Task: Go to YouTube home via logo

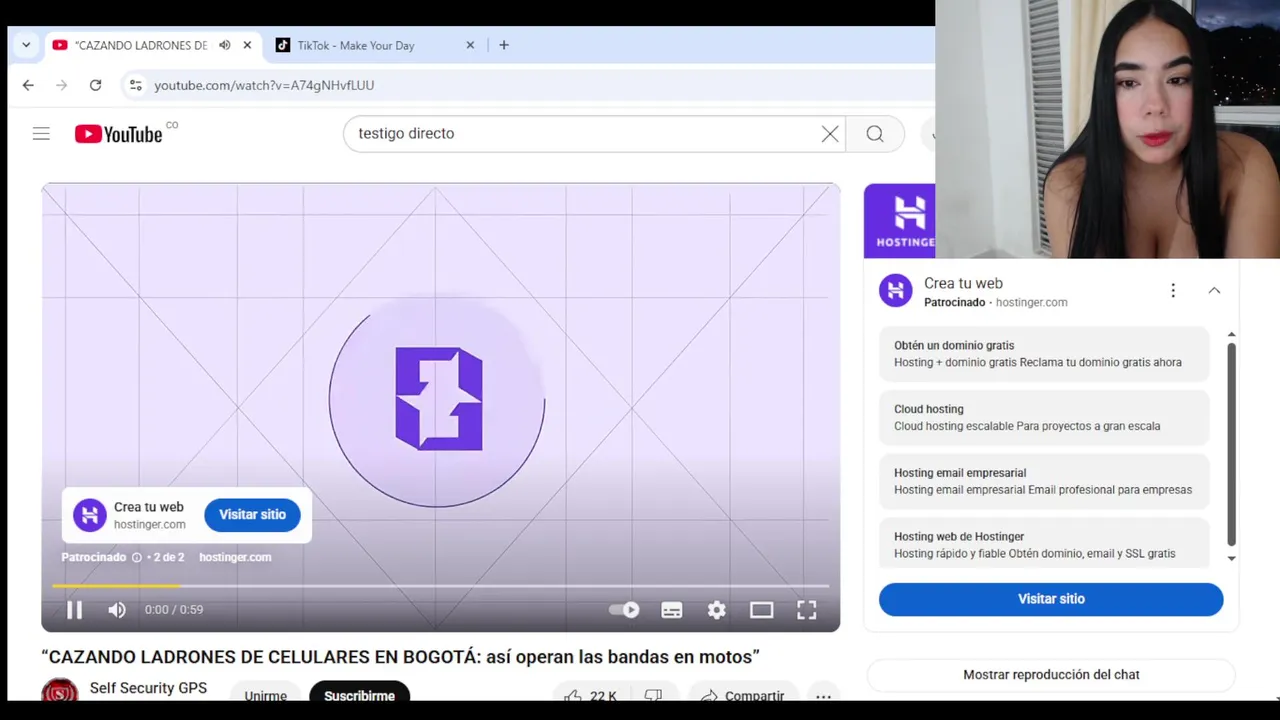Action: [x=119, y=134]
